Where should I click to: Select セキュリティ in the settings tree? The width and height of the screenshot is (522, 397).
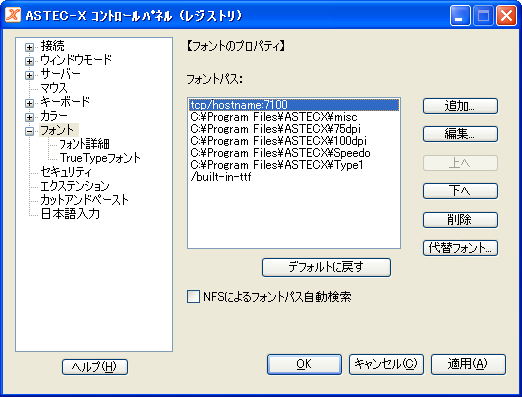point(66,172)
